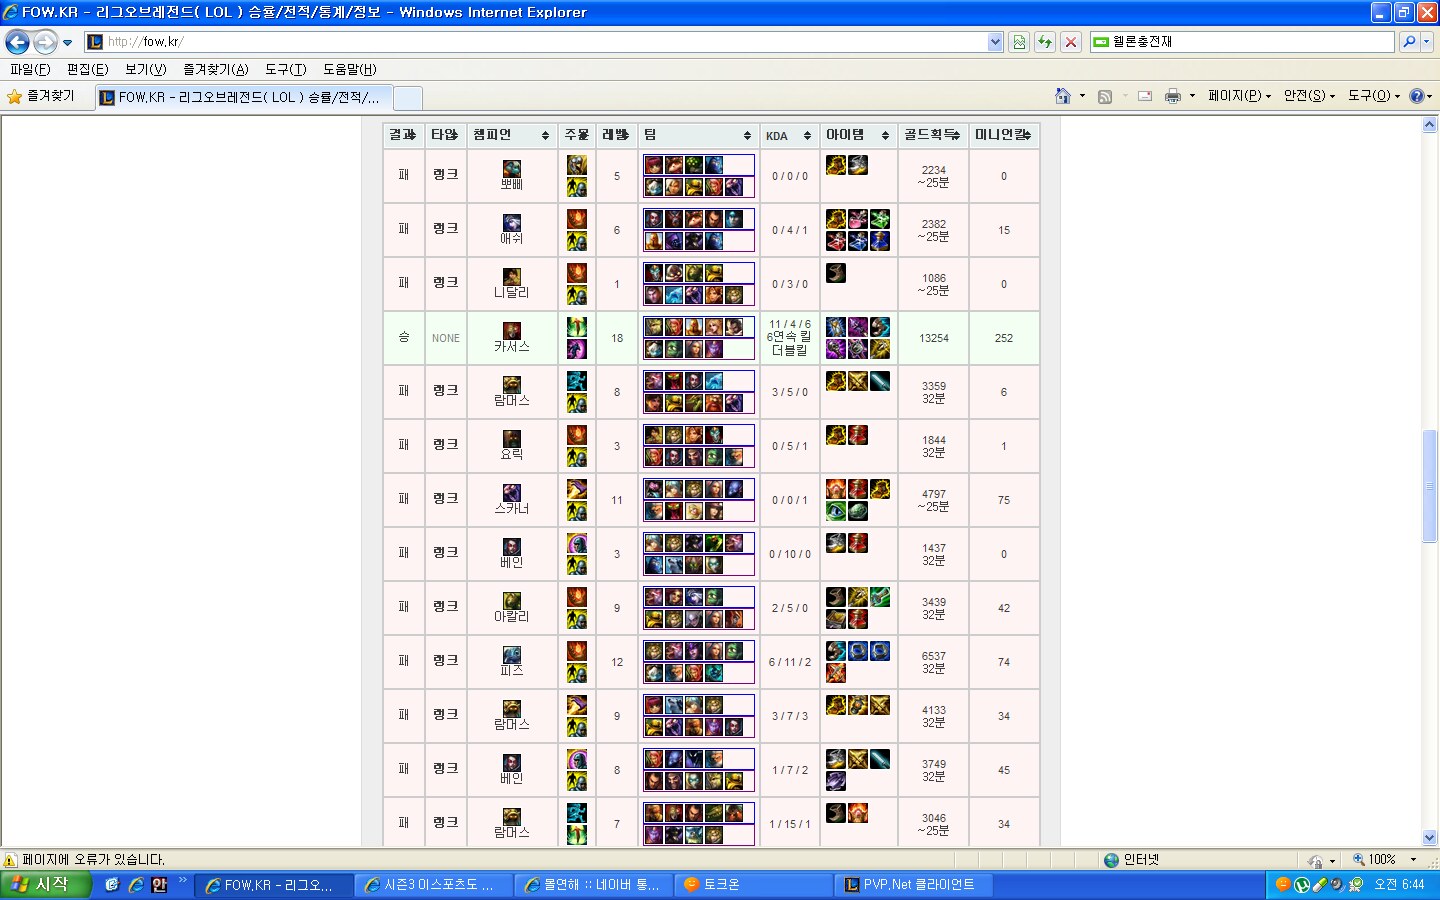The width and height of the screenshot is (1440, 900).
Task: Click the NONE game type cell
Action: (x=446, y=338)
